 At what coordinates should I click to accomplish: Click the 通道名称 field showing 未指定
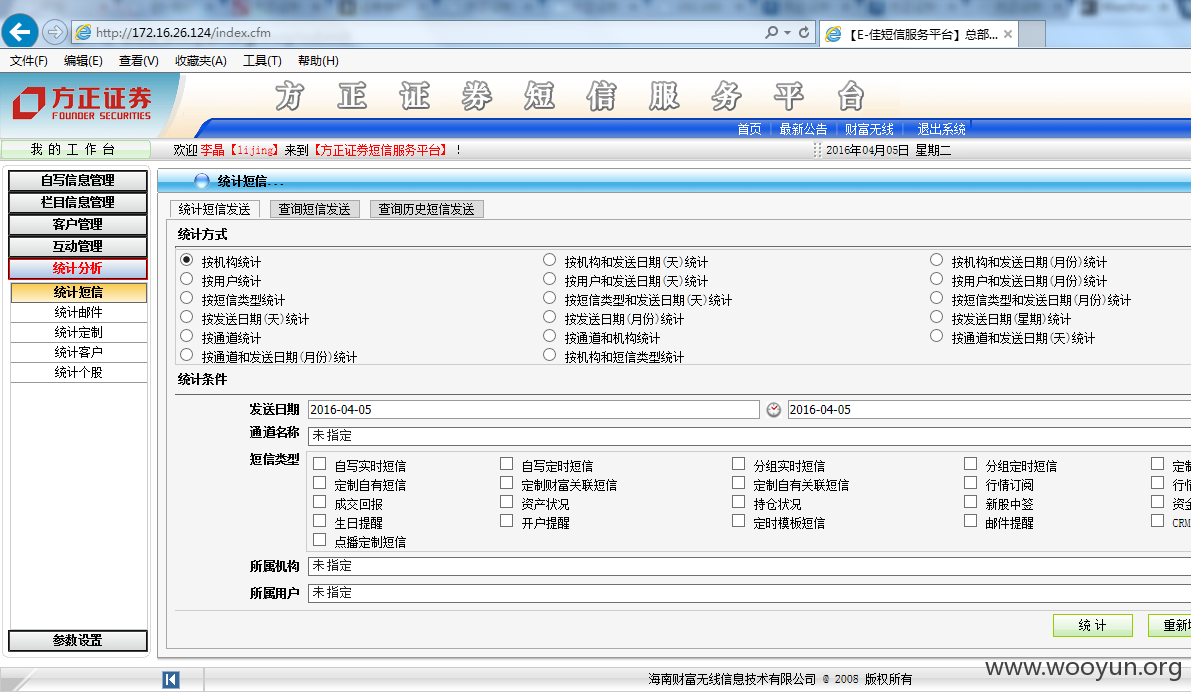click(749, 436)
